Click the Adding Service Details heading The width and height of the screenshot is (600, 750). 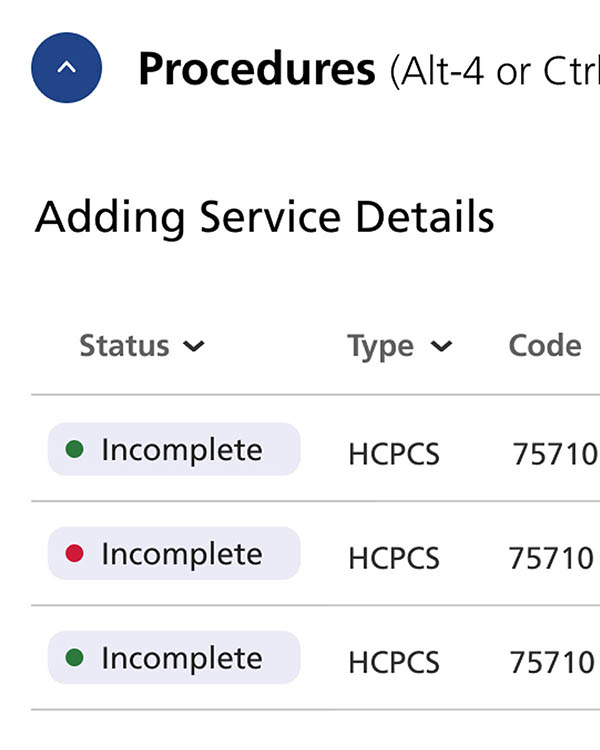point(264,217)
